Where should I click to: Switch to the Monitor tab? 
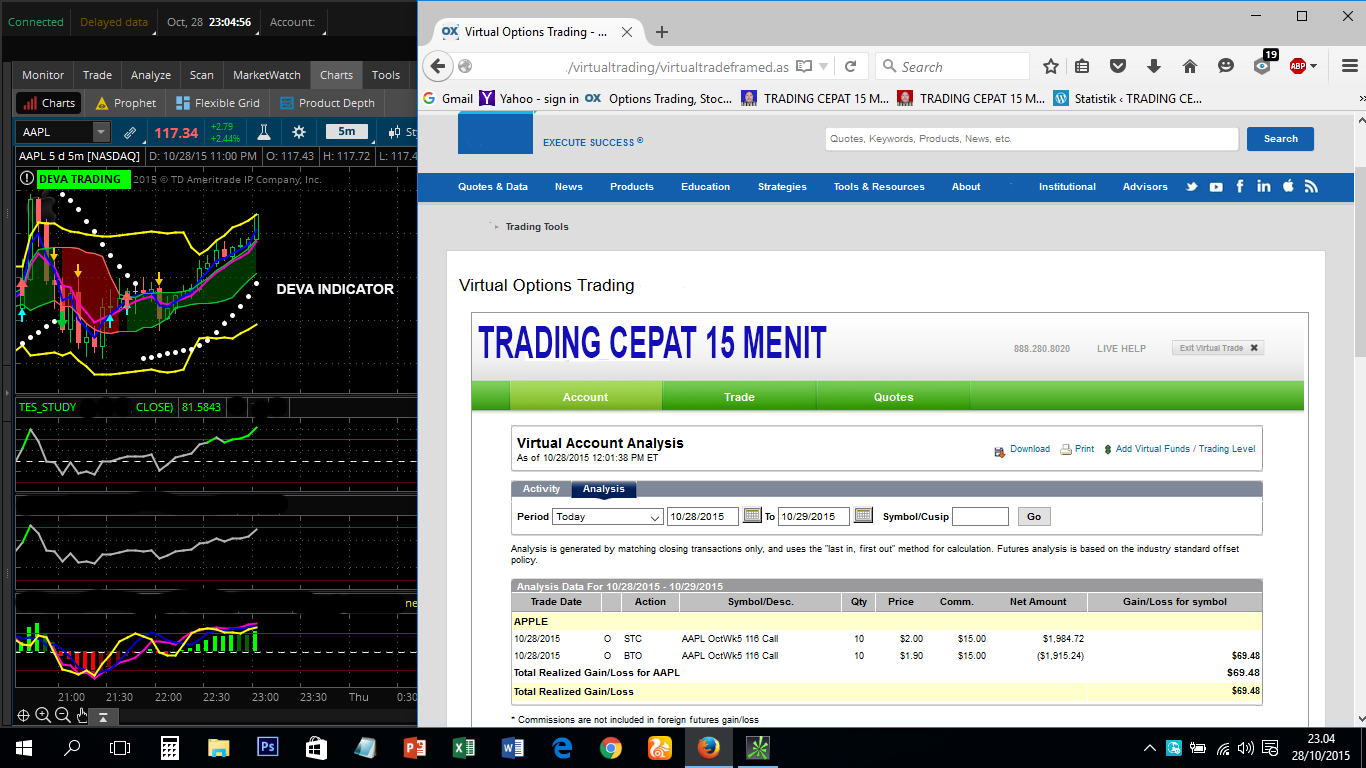tap(43, 75)
